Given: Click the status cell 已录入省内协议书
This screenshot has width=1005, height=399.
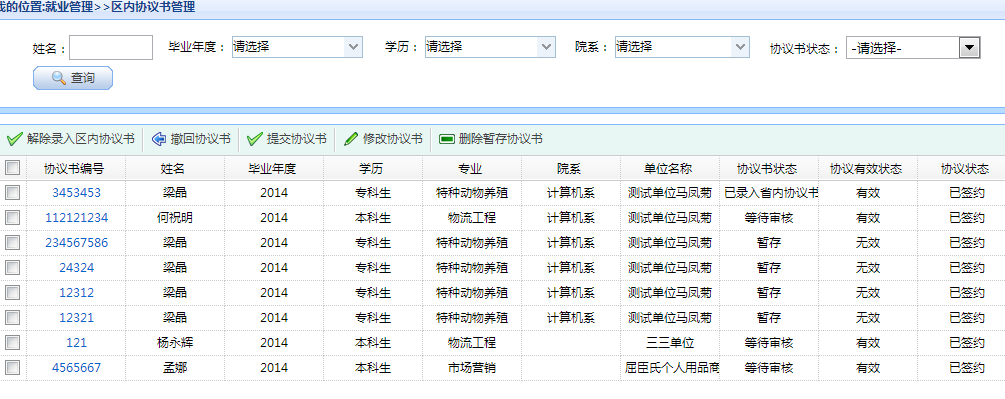Looking at the screenshot, I should coord(771,193).
